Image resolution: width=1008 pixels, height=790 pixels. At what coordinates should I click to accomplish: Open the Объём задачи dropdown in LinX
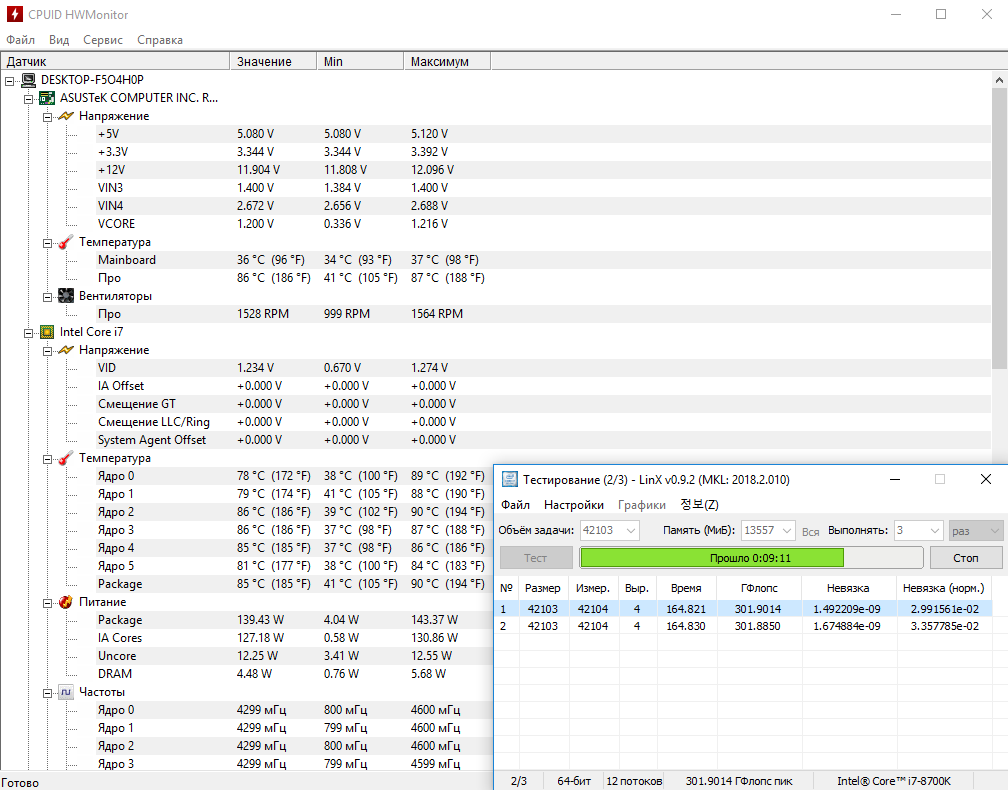(x=631, y=530)
